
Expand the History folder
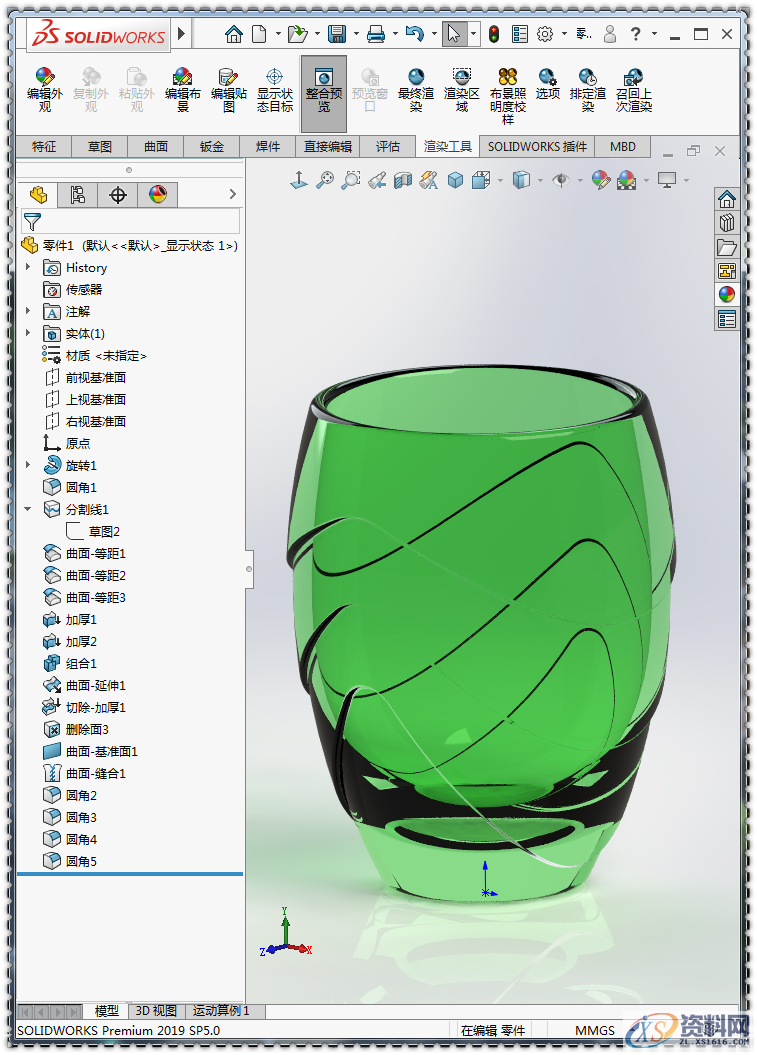pyautogui.click(x=28, y=267)
